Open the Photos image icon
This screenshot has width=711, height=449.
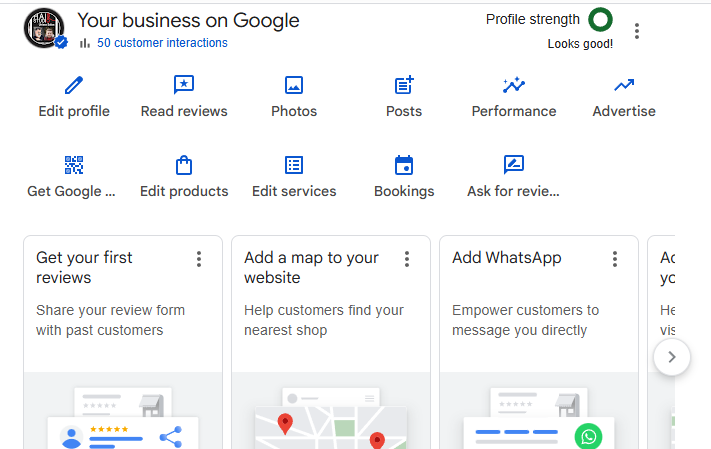tap(294, 85)
